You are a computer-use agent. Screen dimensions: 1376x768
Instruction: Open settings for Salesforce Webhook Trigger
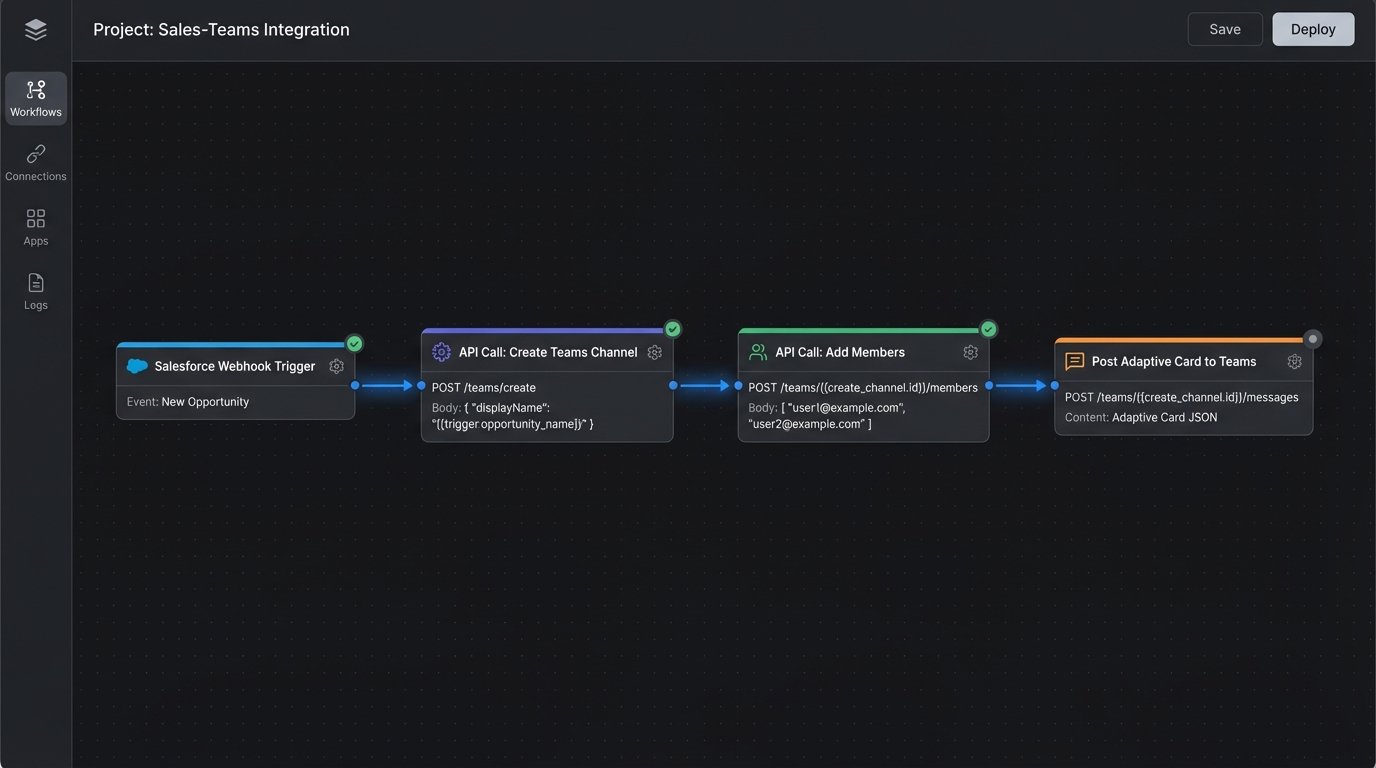pos(337,366)
